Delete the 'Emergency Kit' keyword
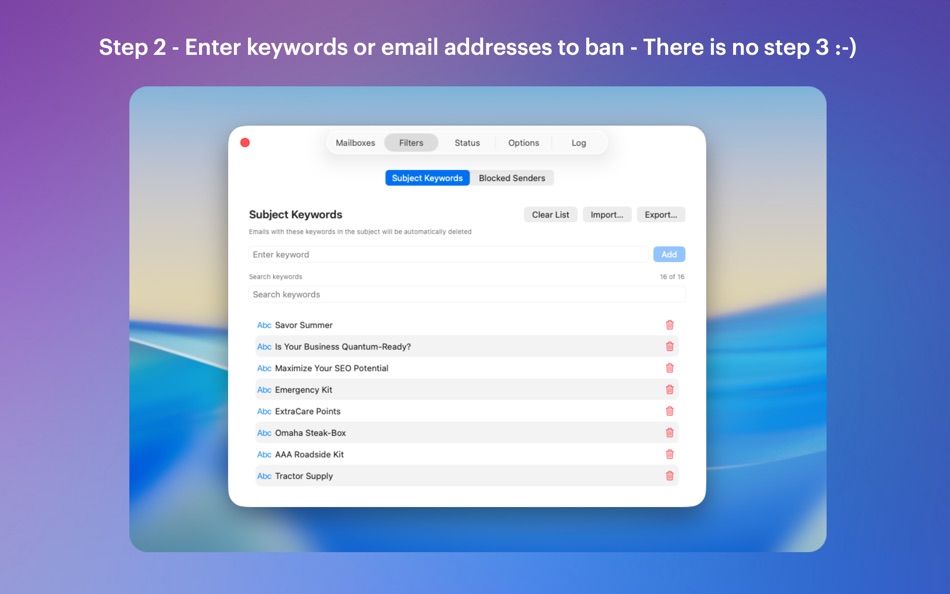Viewport: 950px width, 594px height. (x=669, y=389)
